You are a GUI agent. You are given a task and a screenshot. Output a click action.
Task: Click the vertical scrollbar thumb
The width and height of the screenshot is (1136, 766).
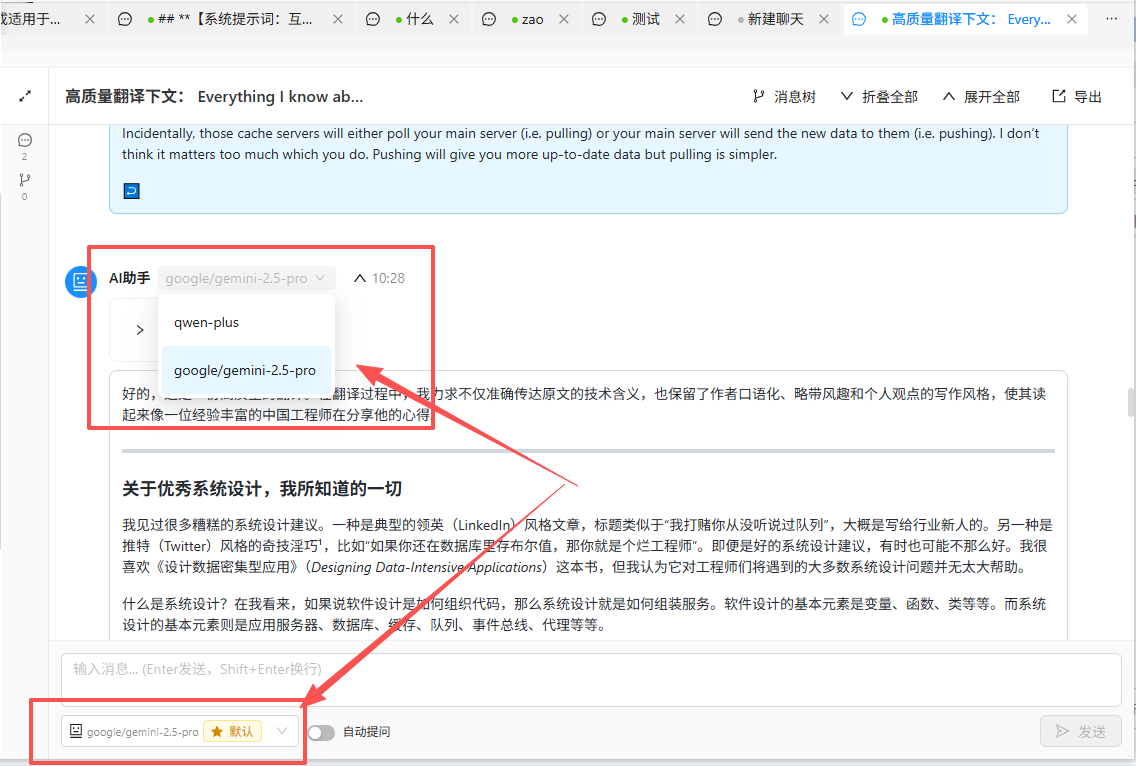coord(1131,402)
